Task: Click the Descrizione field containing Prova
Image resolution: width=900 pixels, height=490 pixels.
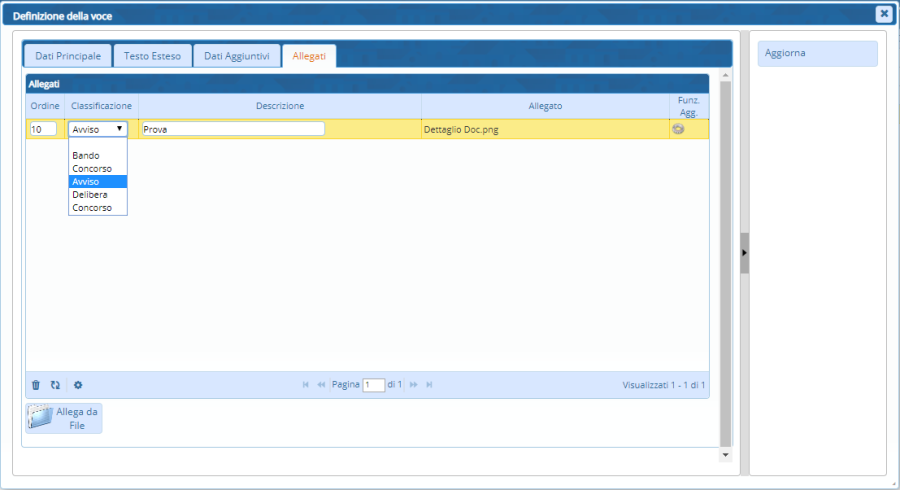Action: click(x=233, y=129)
